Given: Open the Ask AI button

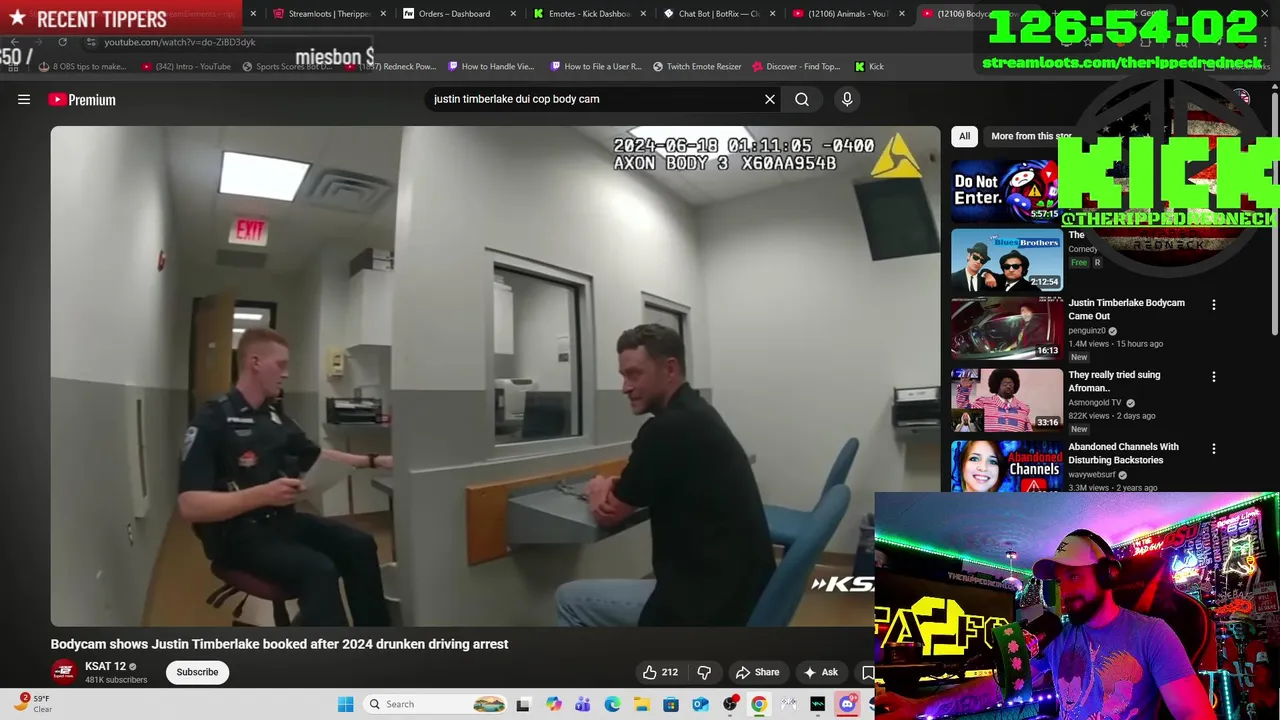Looking at the screenshot, I should [x=821, y=672].
